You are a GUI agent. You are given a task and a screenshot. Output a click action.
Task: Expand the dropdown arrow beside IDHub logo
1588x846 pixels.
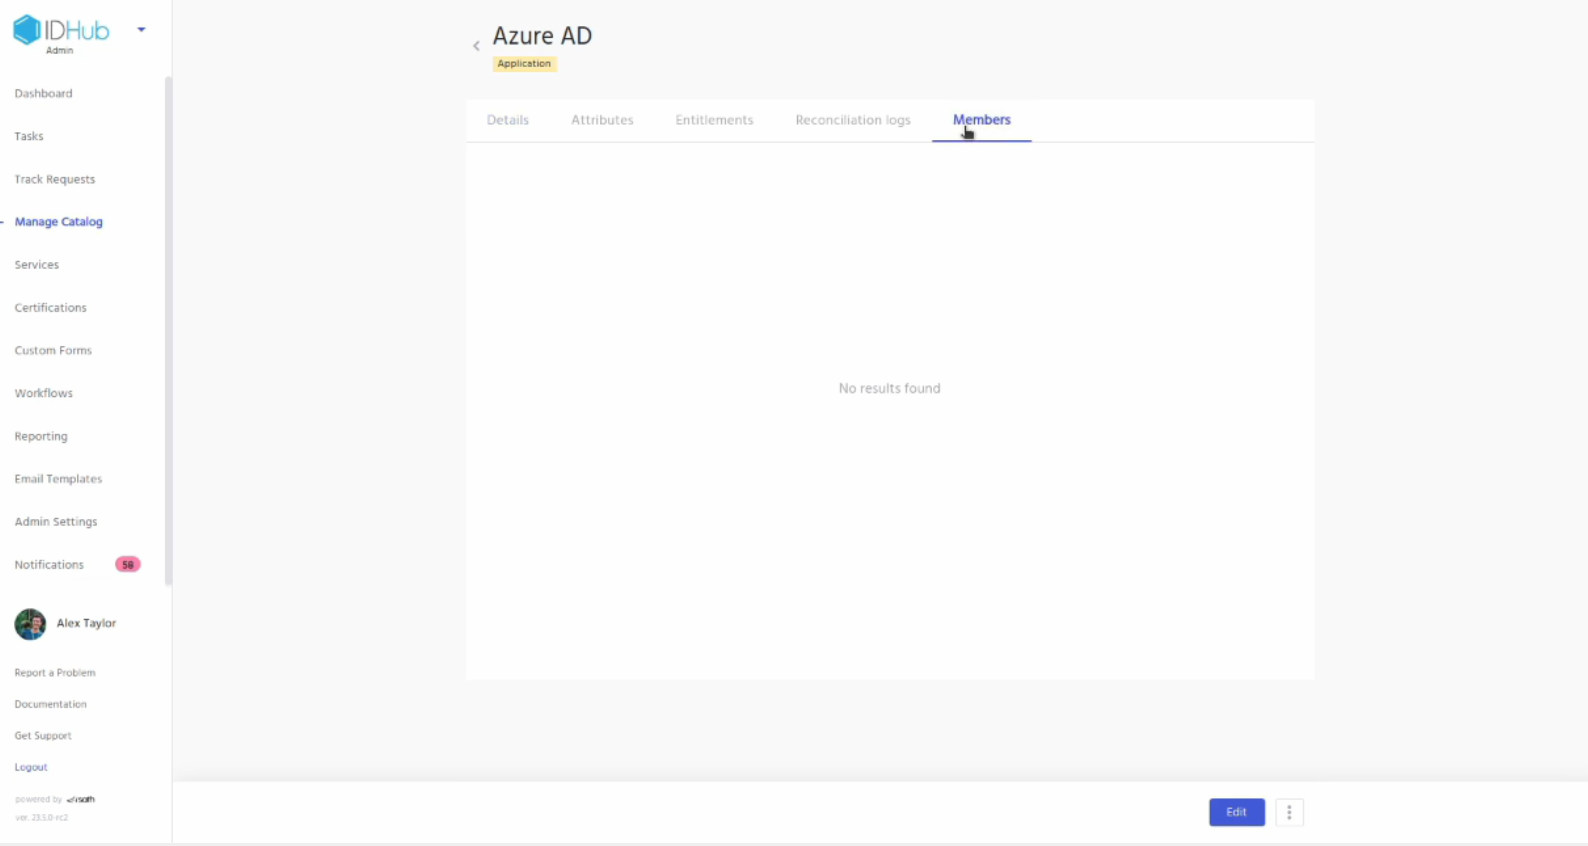pyautogui.click(x=141, y=30)
